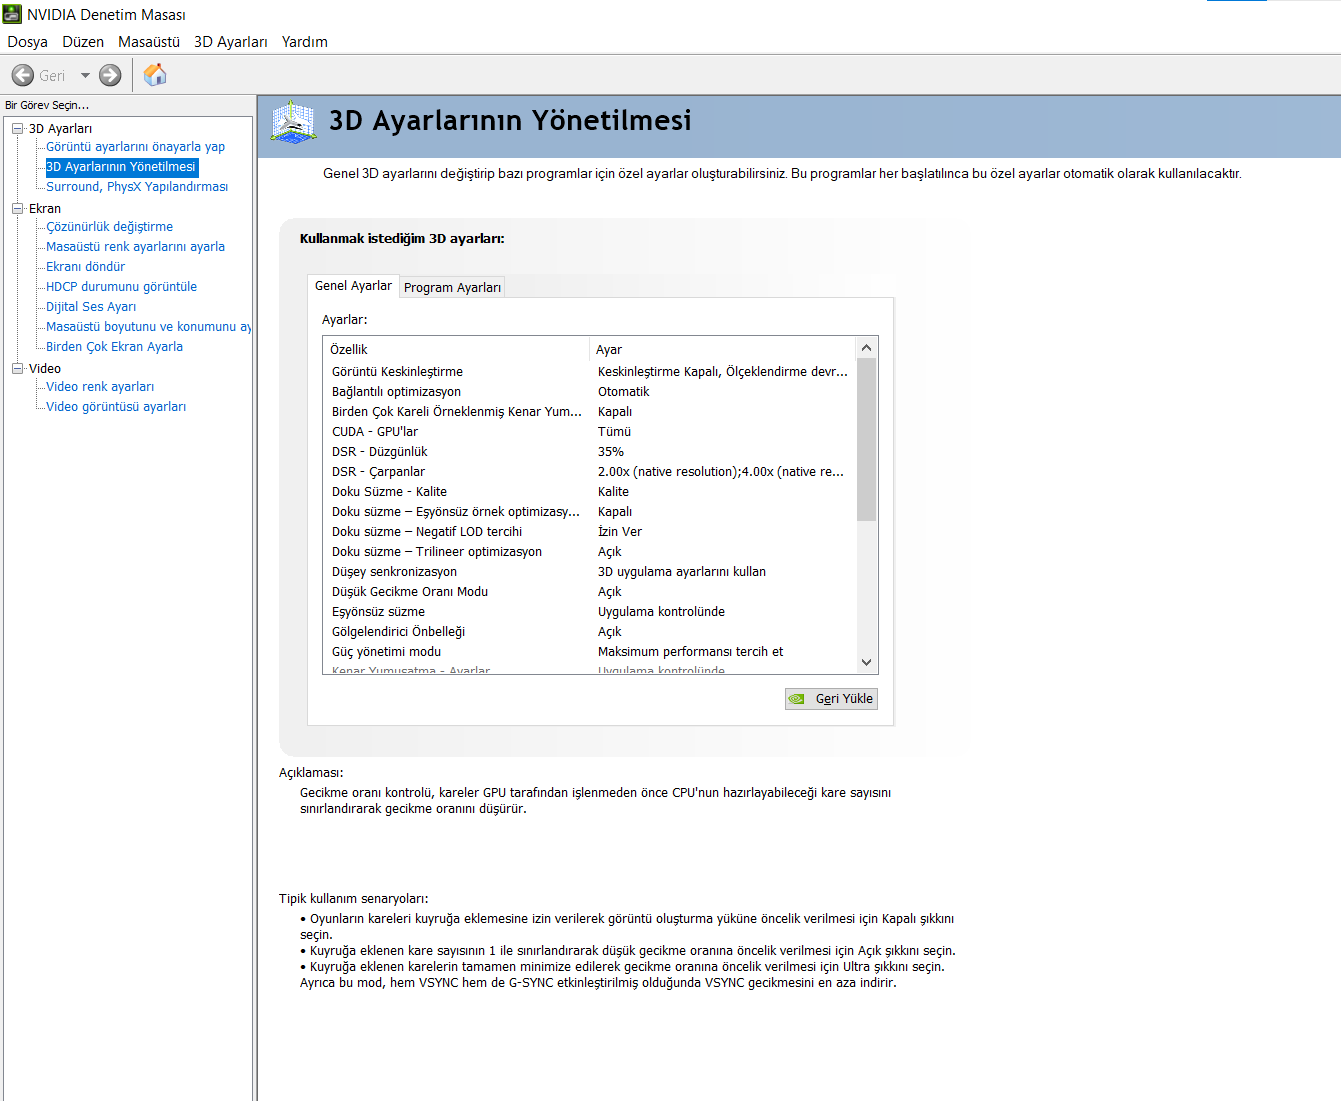Open Masaüstü renk ayarlarını ayarla

coord(135,247)
